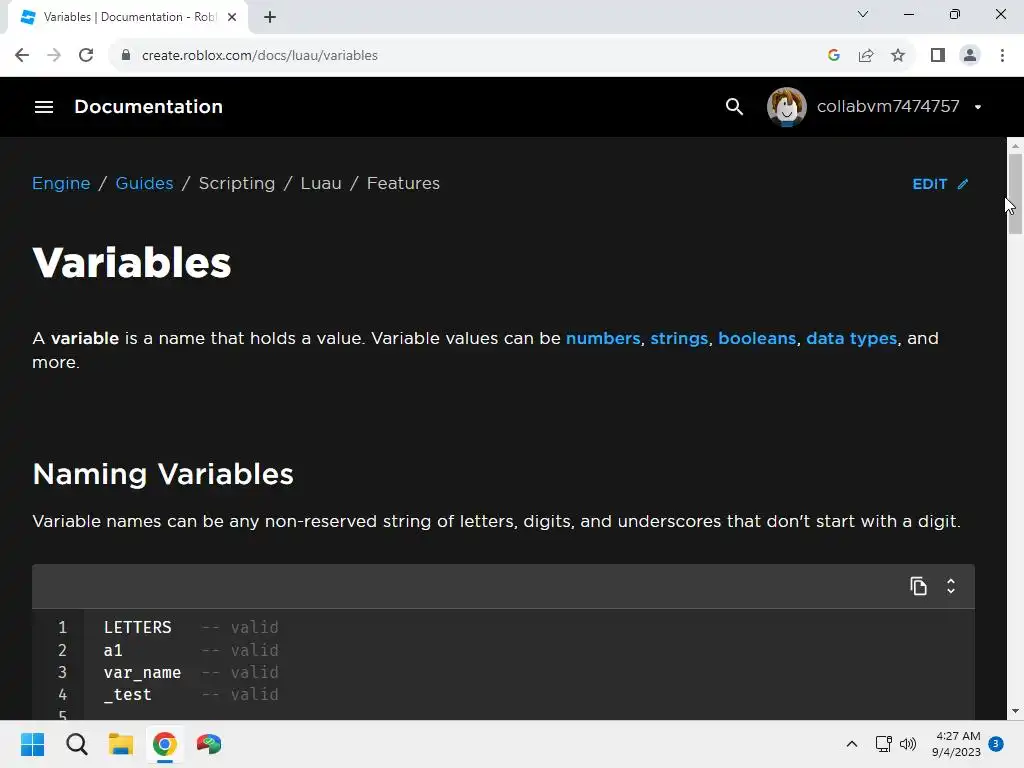Click the page vertical scrollbar thumb
This screenshot has width=1024, height=768.
(x=1015, y=194)
